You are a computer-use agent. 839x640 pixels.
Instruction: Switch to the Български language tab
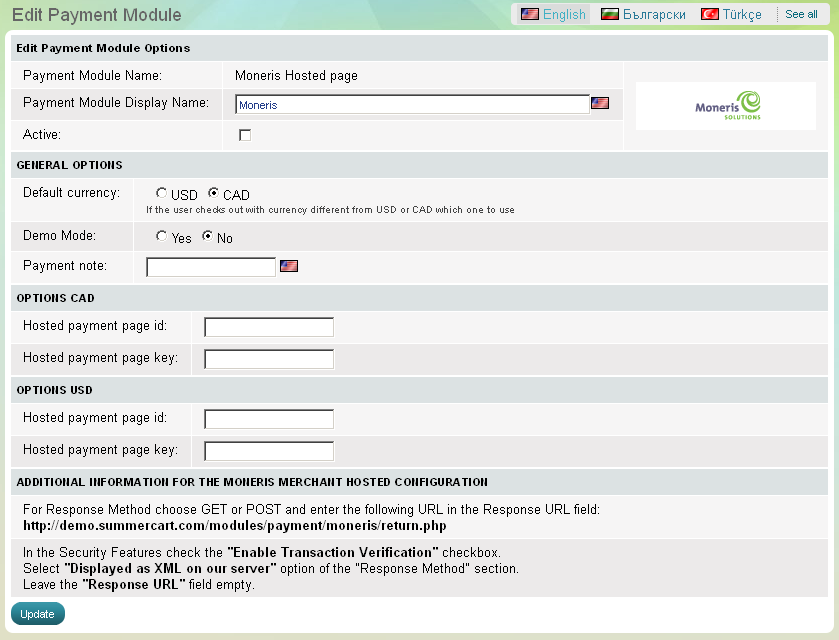(654, 14)
